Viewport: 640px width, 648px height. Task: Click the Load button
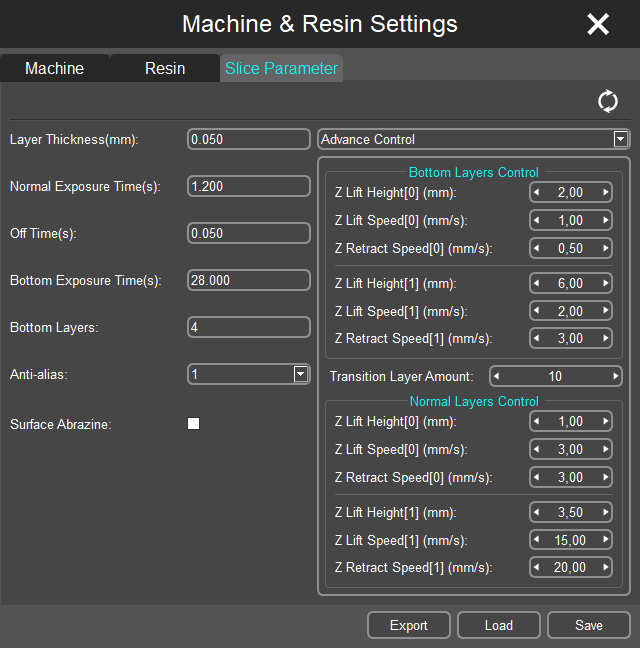point(498,625)
